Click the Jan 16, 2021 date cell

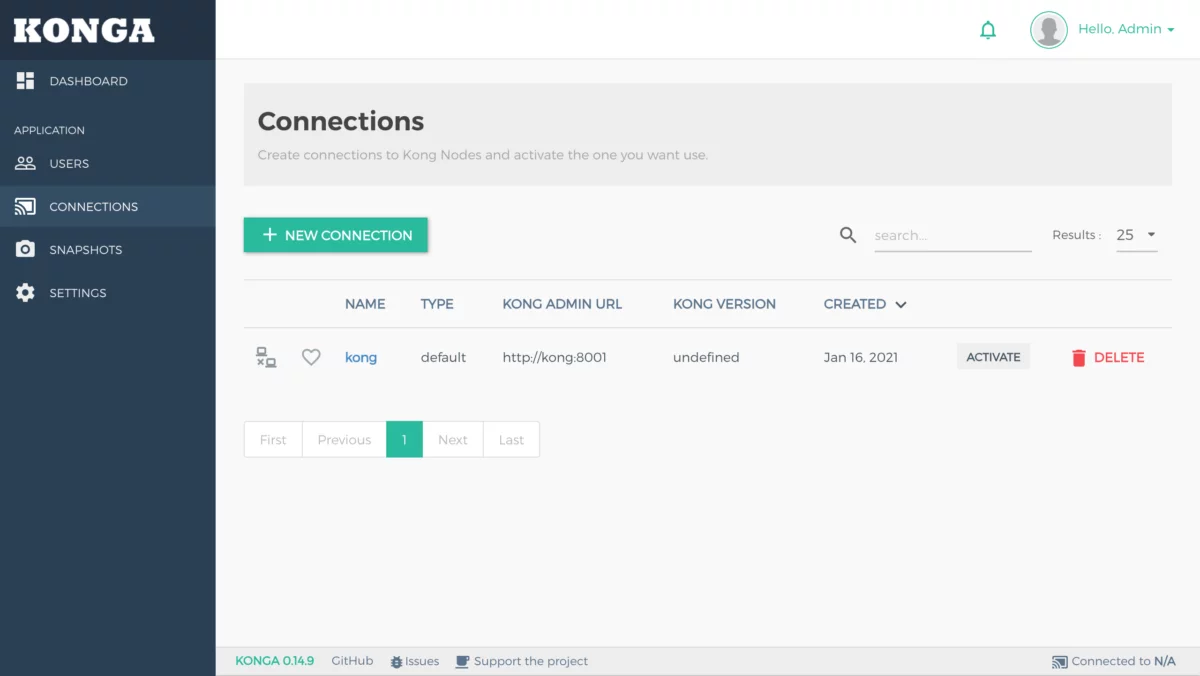click(861, 357)
